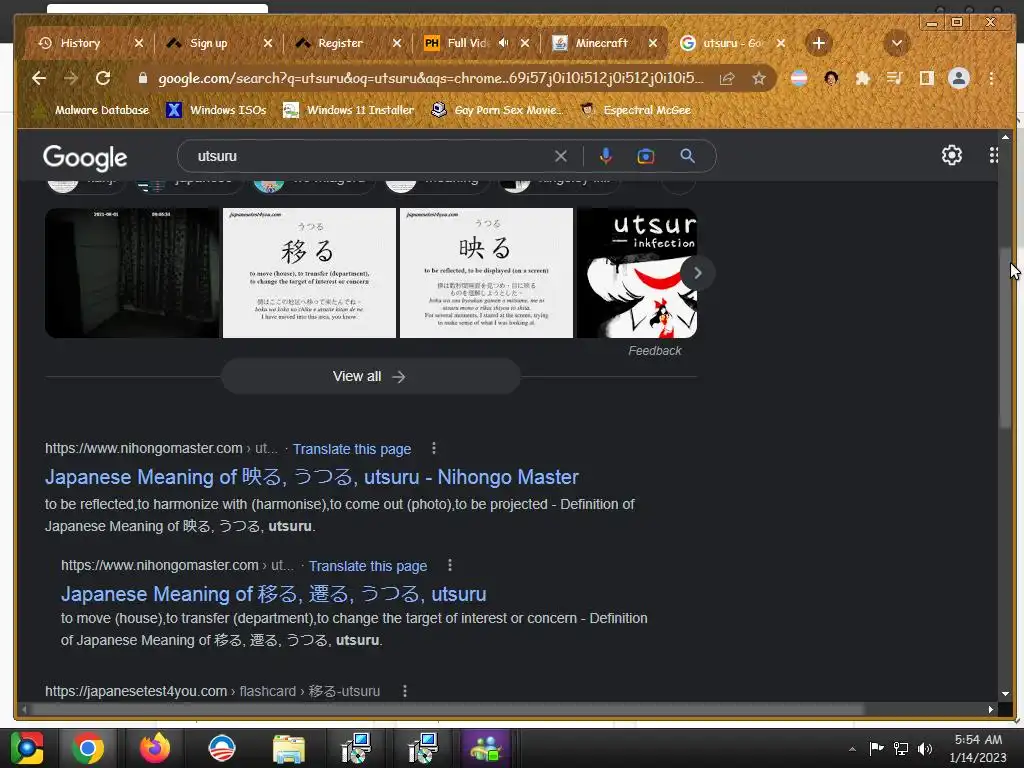Open the 映る flashcard image thumbnail

click(486, 273)
